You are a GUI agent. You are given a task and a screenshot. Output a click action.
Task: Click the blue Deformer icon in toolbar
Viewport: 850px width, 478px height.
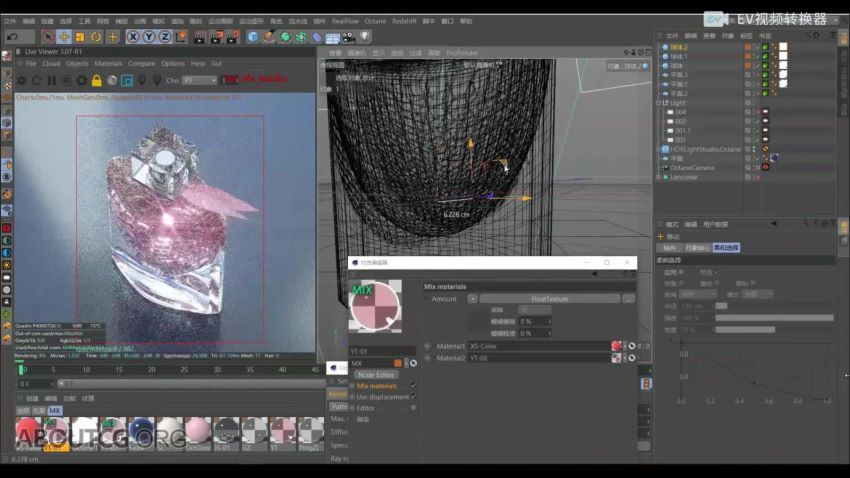coord(317,37)
